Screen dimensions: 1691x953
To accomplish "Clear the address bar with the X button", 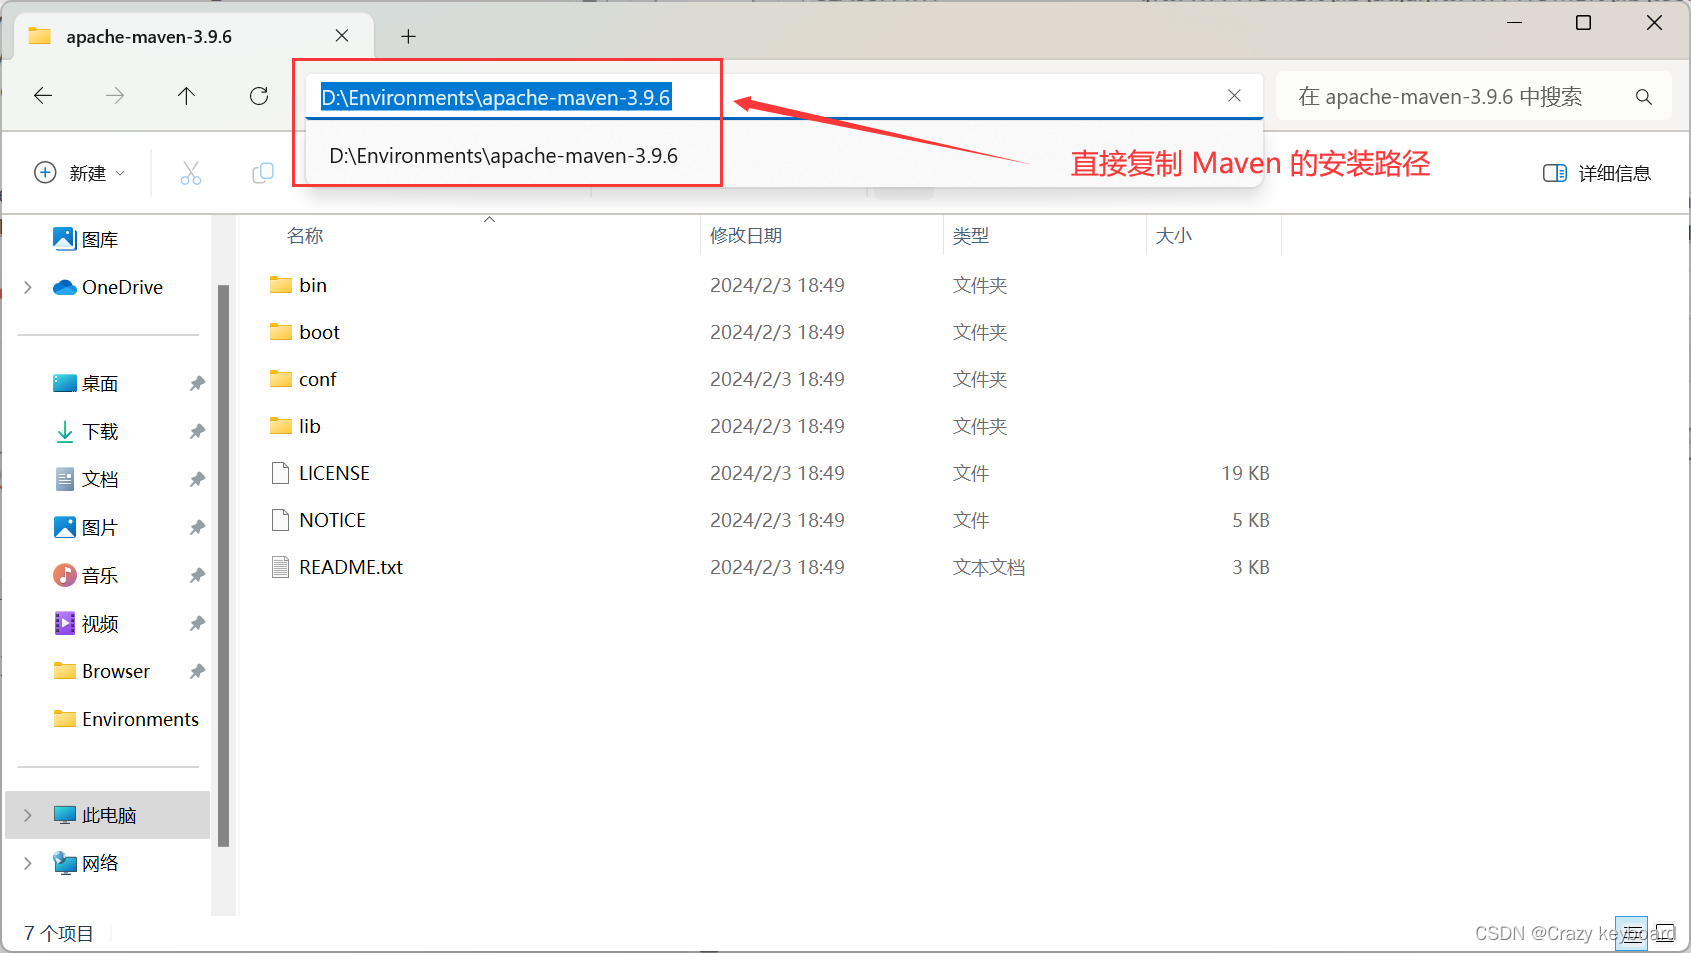I will (x=1234, y=95).
